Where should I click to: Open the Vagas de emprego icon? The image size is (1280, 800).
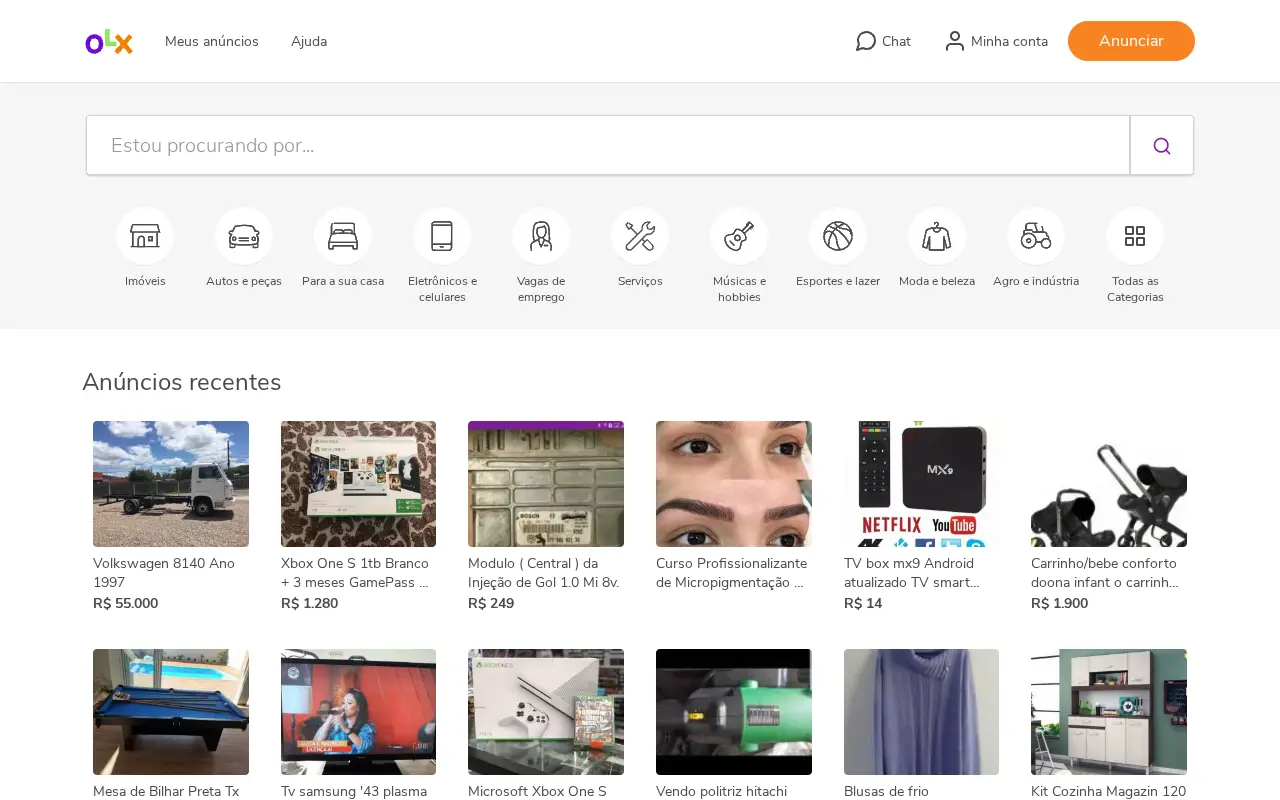[541, 236]
